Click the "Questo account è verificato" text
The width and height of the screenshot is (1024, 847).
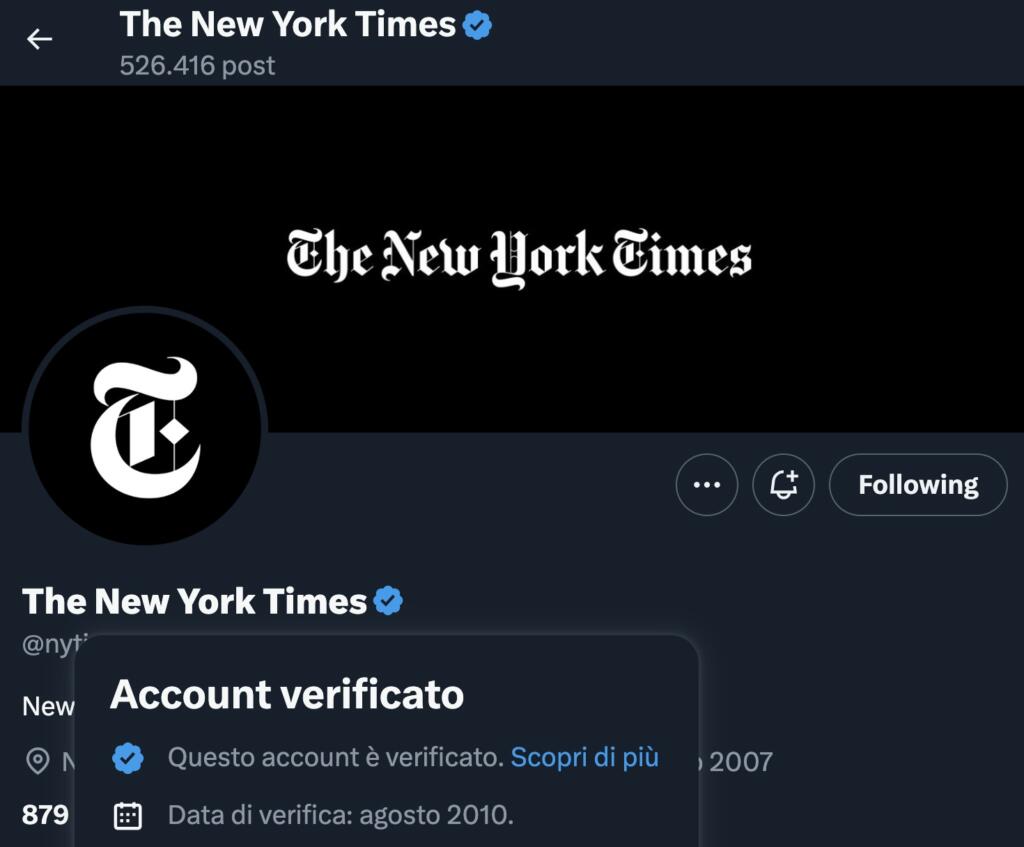[334, 757]
